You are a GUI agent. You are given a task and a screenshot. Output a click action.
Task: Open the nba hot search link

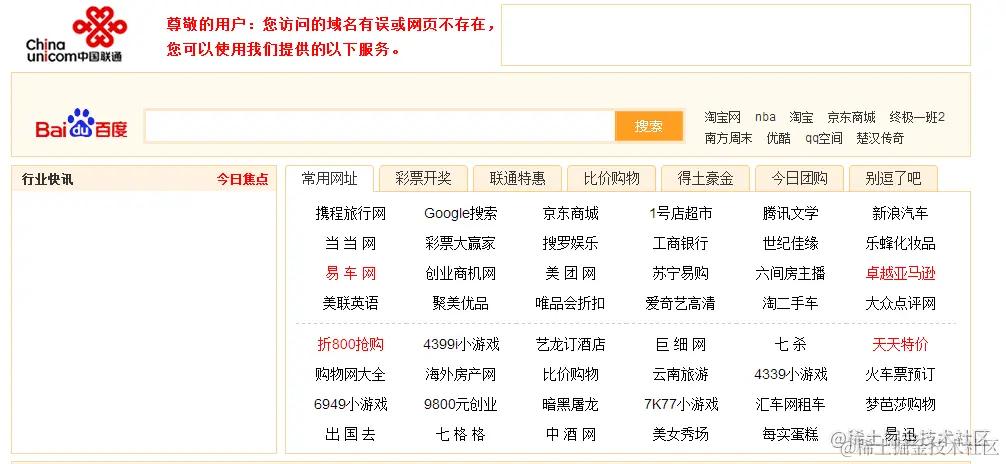[x=765, y=117]
